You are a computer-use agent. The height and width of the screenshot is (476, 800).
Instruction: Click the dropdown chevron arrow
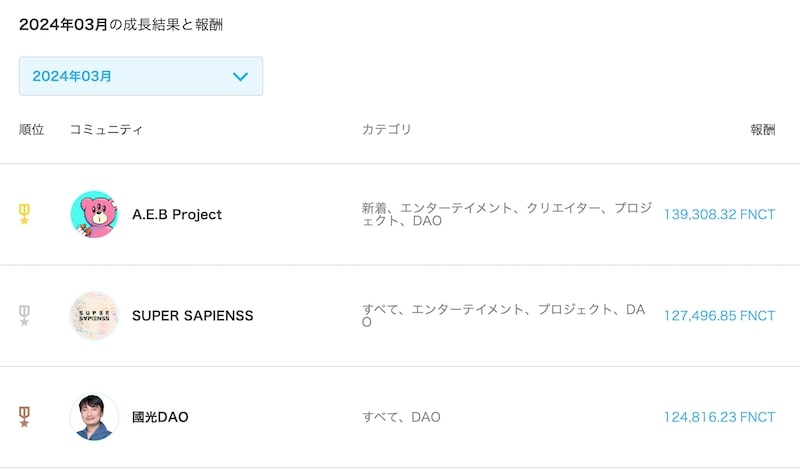point(240,77)
